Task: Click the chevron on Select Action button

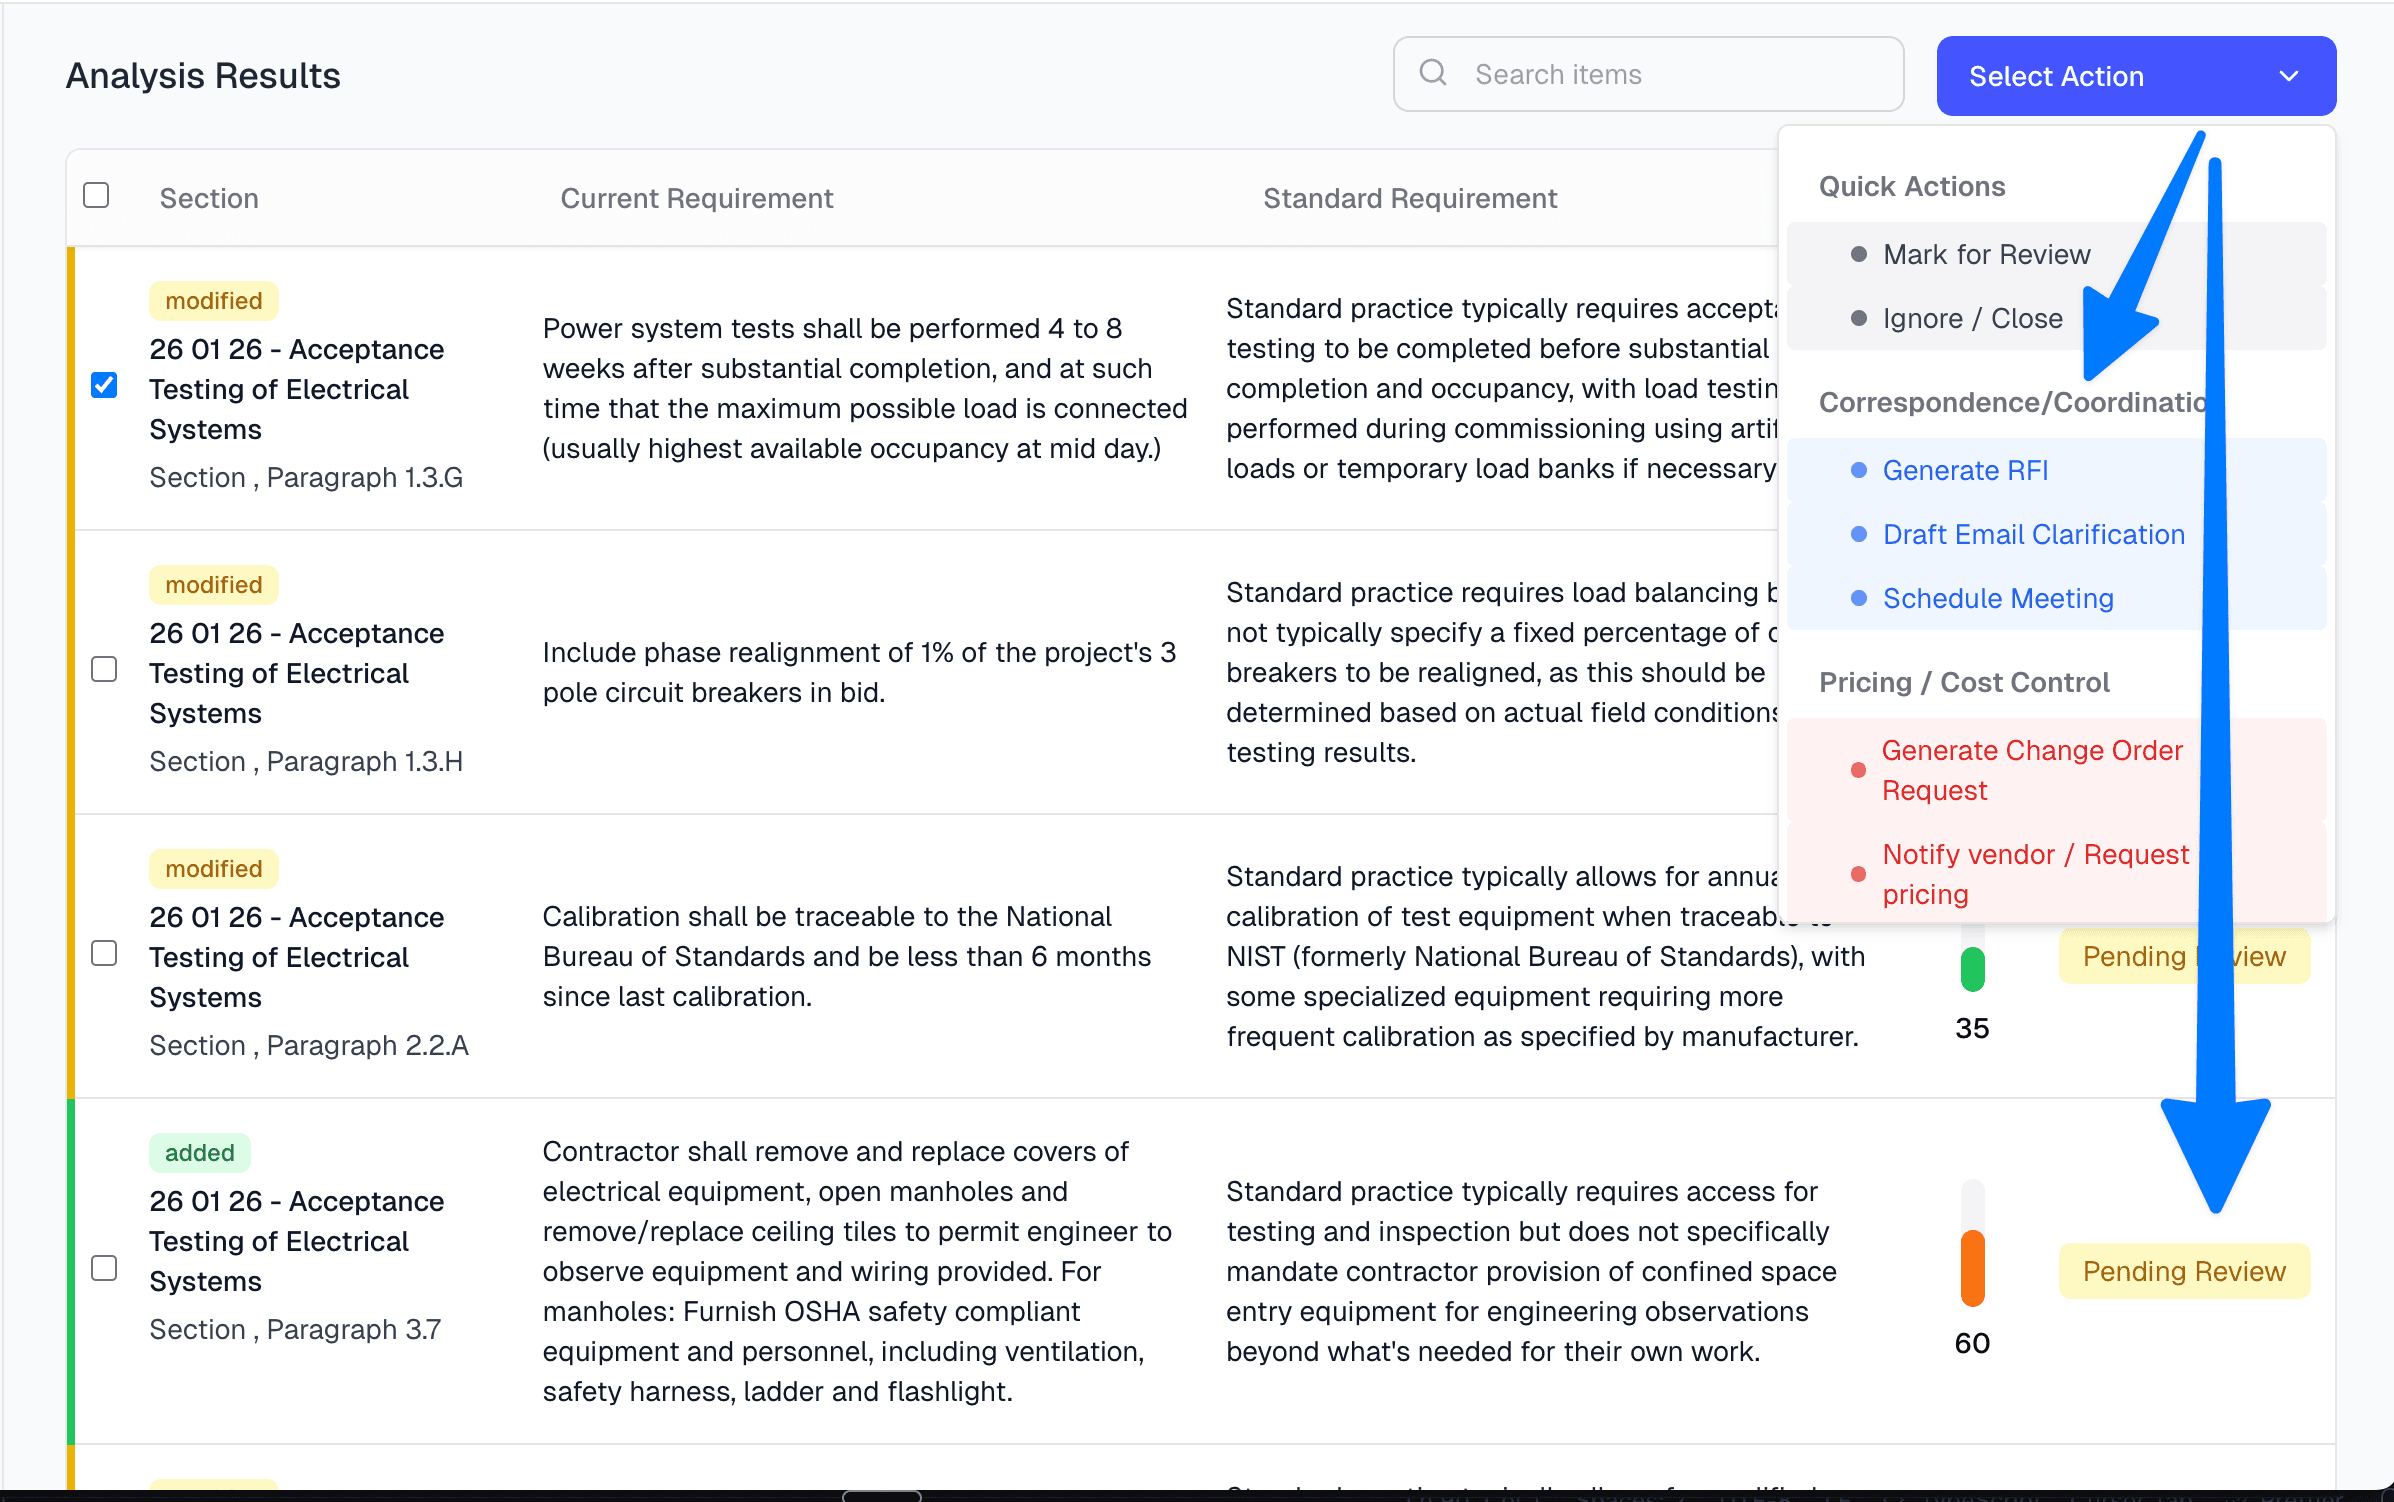Action: click(x=2288, y=77)
